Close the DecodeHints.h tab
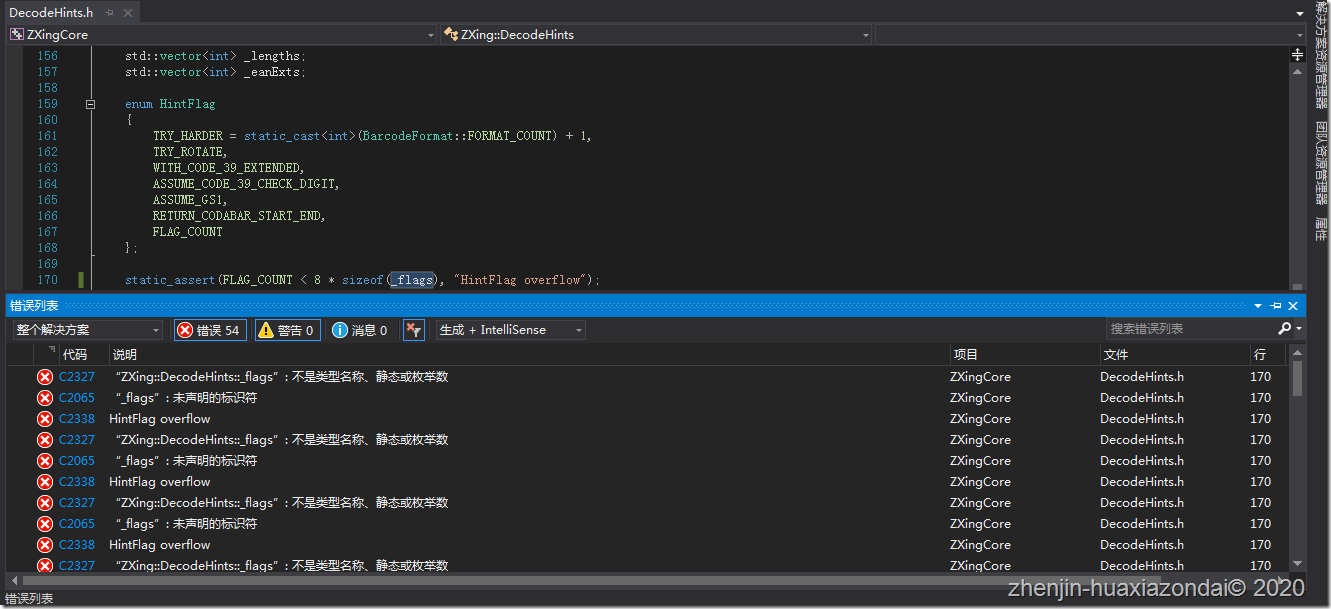The height and width of the screenshot is (609, 1331). click(x=127, y=13)
